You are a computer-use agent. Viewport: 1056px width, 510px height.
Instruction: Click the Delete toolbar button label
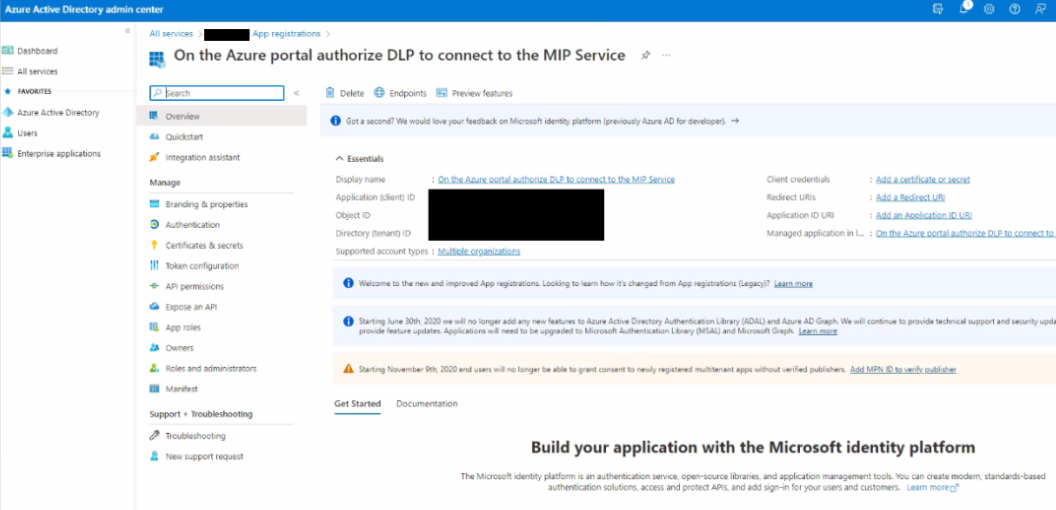coord(352,94)
